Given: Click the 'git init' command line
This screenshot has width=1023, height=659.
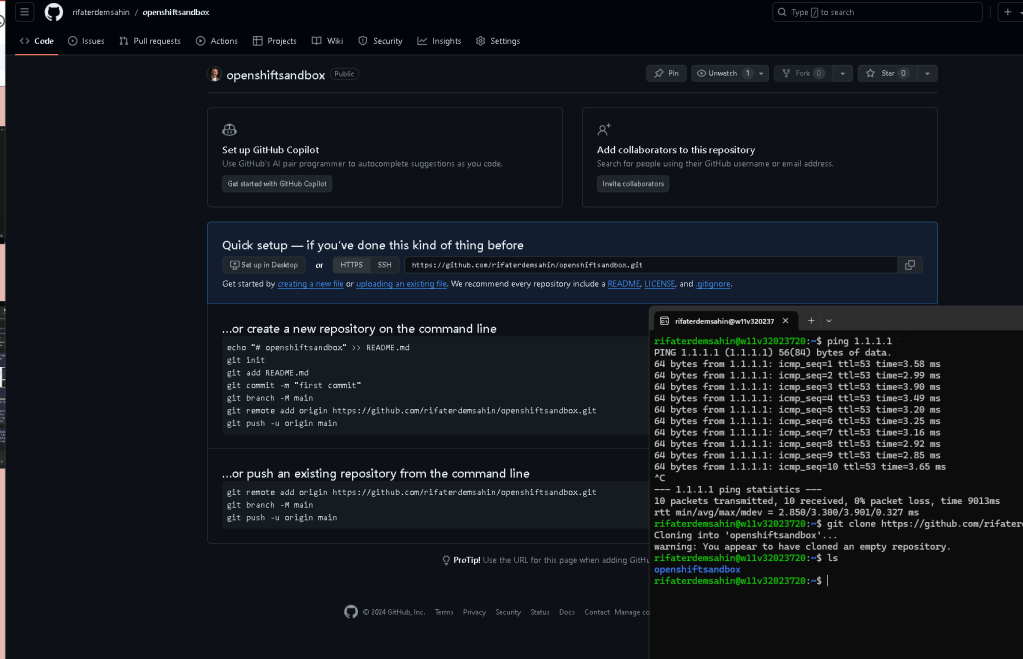Looking at the screenshot, I should coord(246,360).
